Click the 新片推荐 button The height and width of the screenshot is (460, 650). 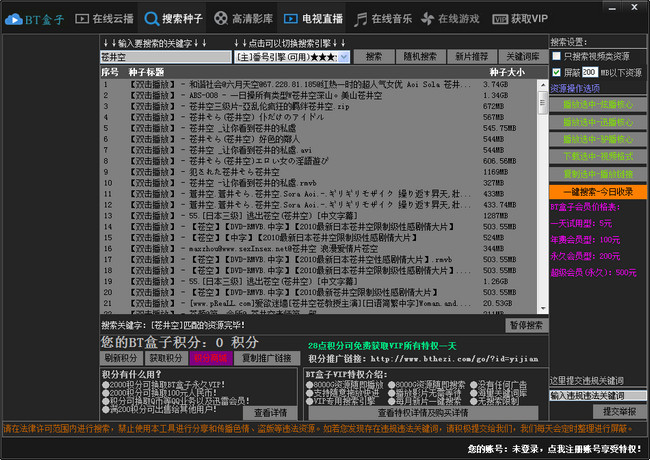click(x=471, y=56)
